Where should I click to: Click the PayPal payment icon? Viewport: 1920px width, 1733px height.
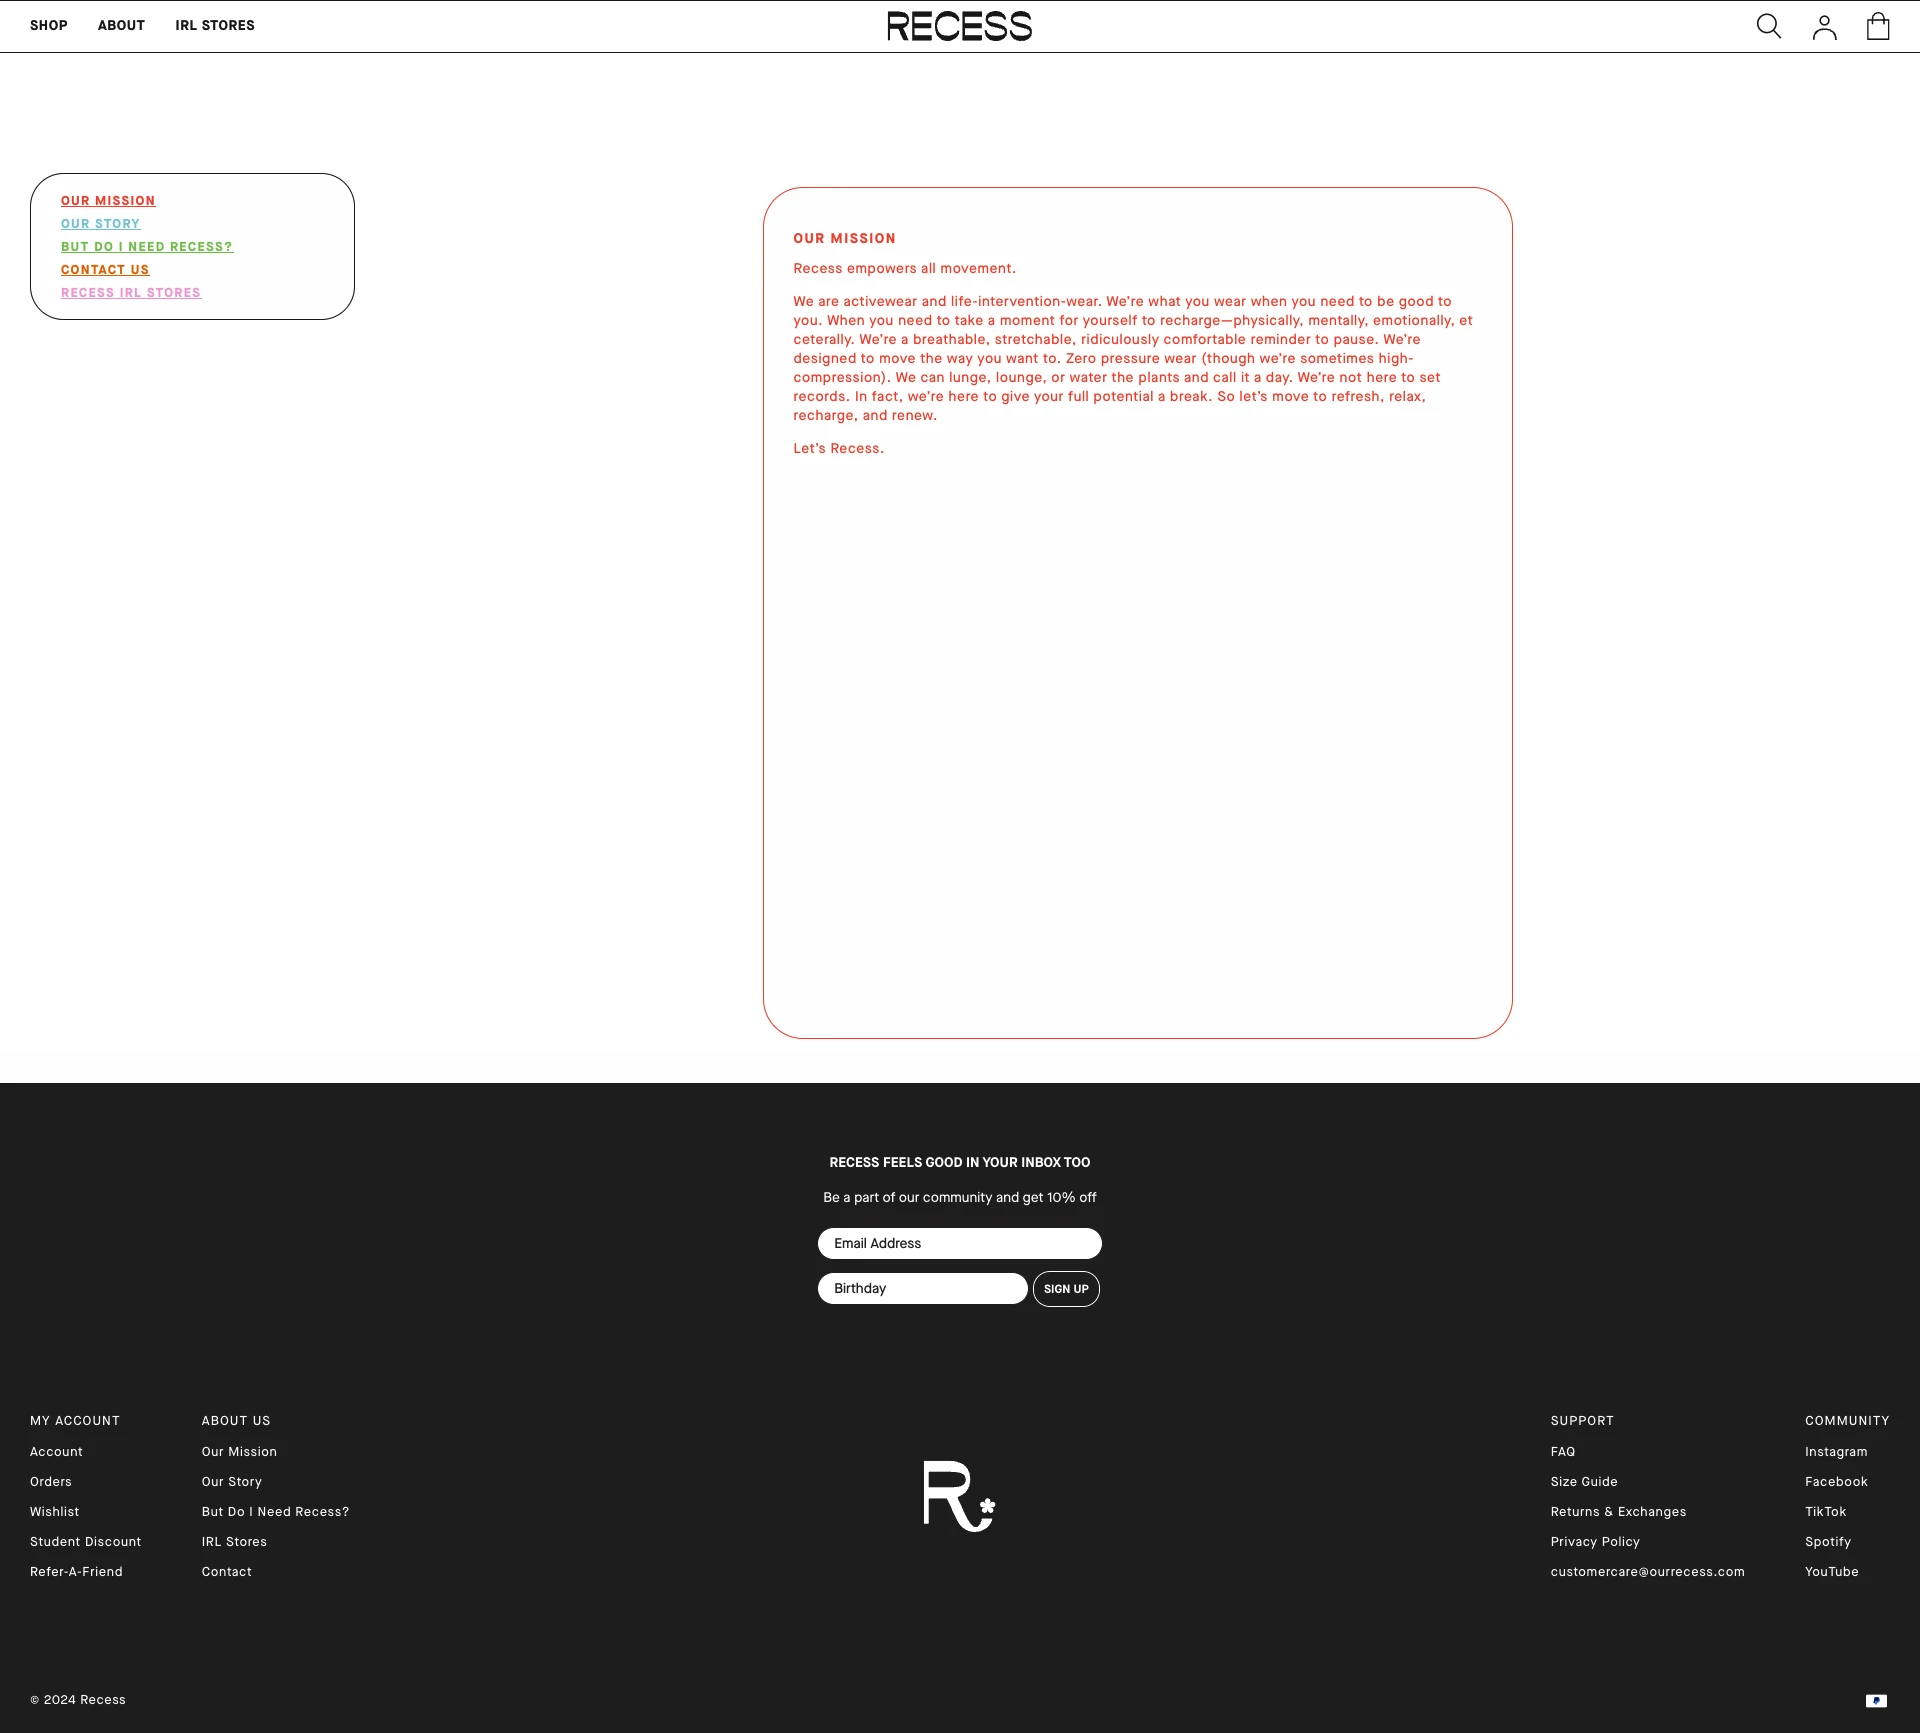point(1876,1700)
